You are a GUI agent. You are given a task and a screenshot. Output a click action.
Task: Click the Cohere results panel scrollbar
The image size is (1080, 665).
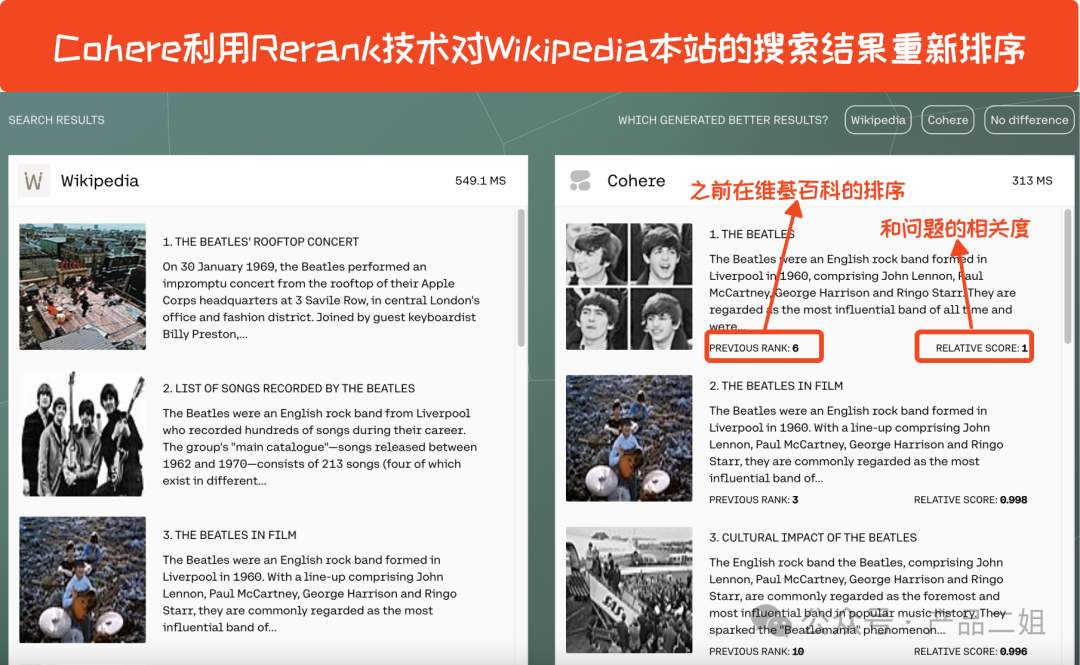(x=1068, y=278)
